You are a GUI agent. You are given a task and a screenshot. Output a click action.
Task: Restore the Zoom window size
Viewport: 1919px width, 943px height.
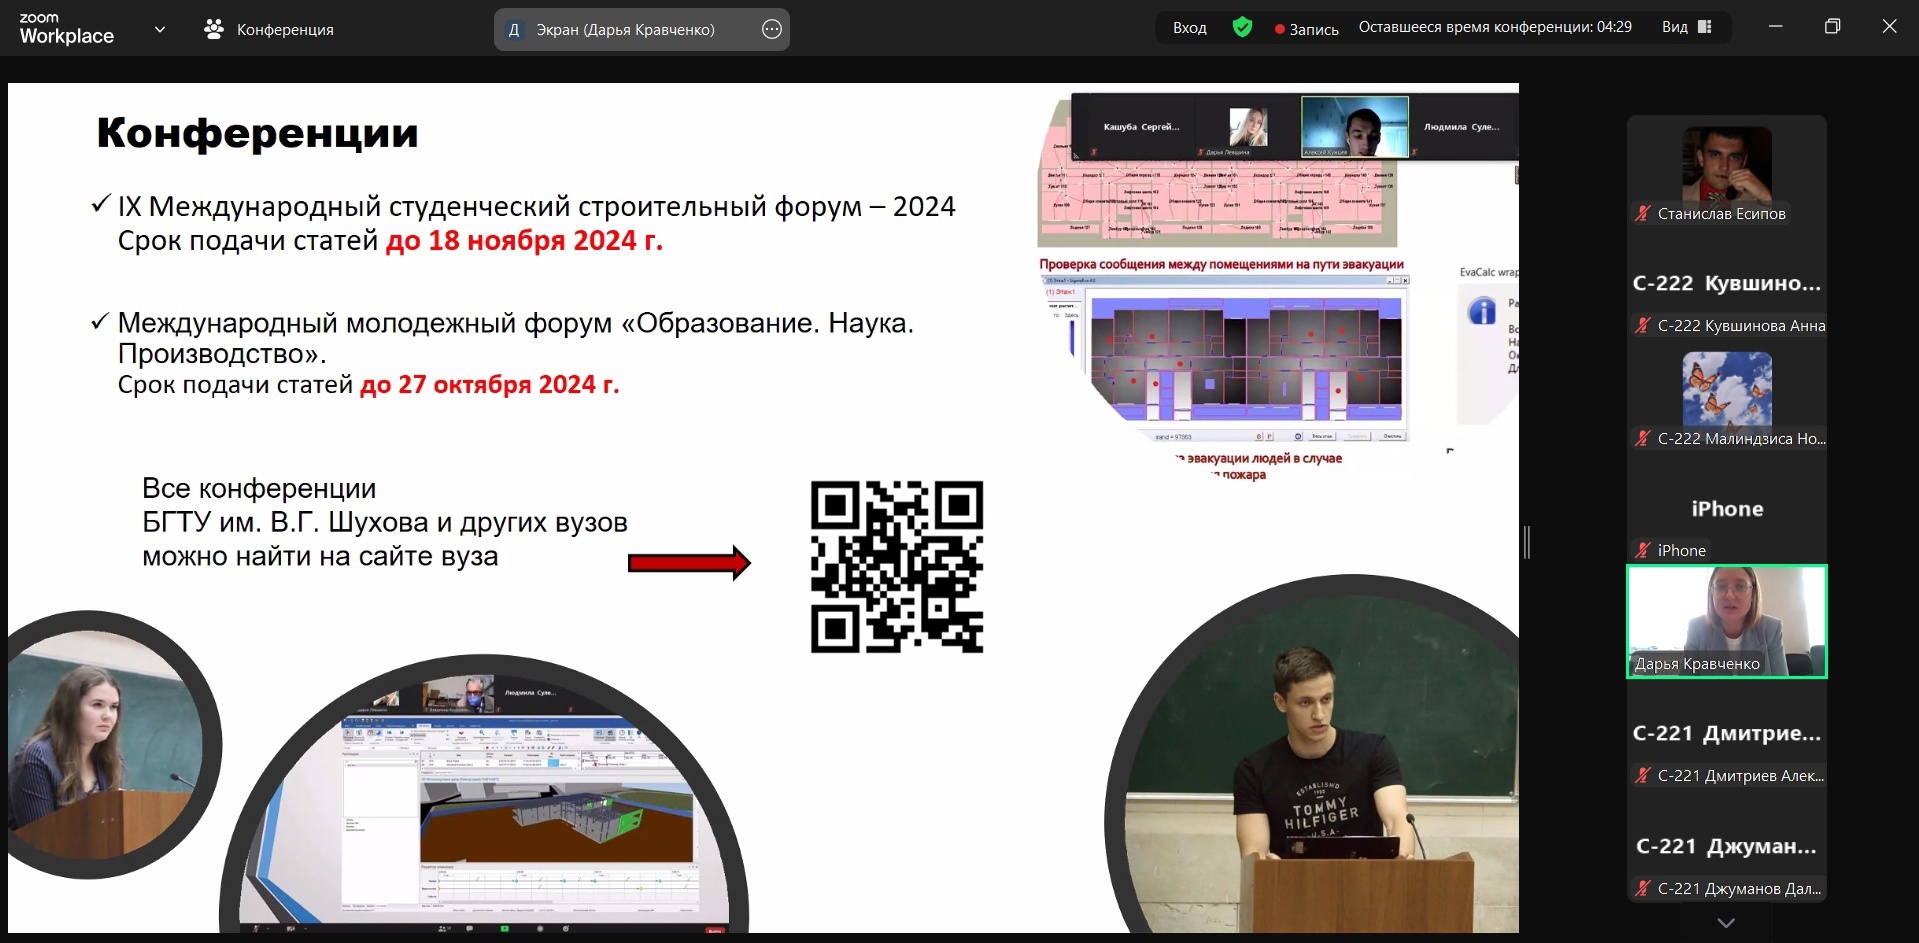click(1832, 27)
